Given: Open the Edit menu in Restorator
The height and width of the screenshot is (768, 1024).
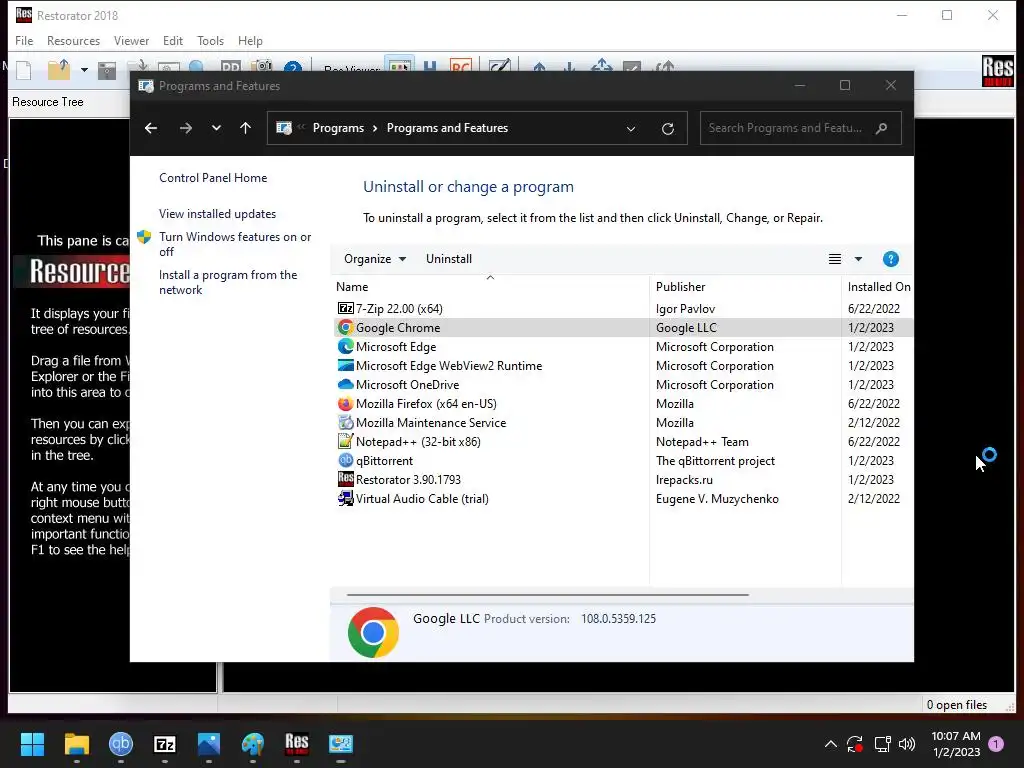Looking at the screenshot, I should (172, 40).
